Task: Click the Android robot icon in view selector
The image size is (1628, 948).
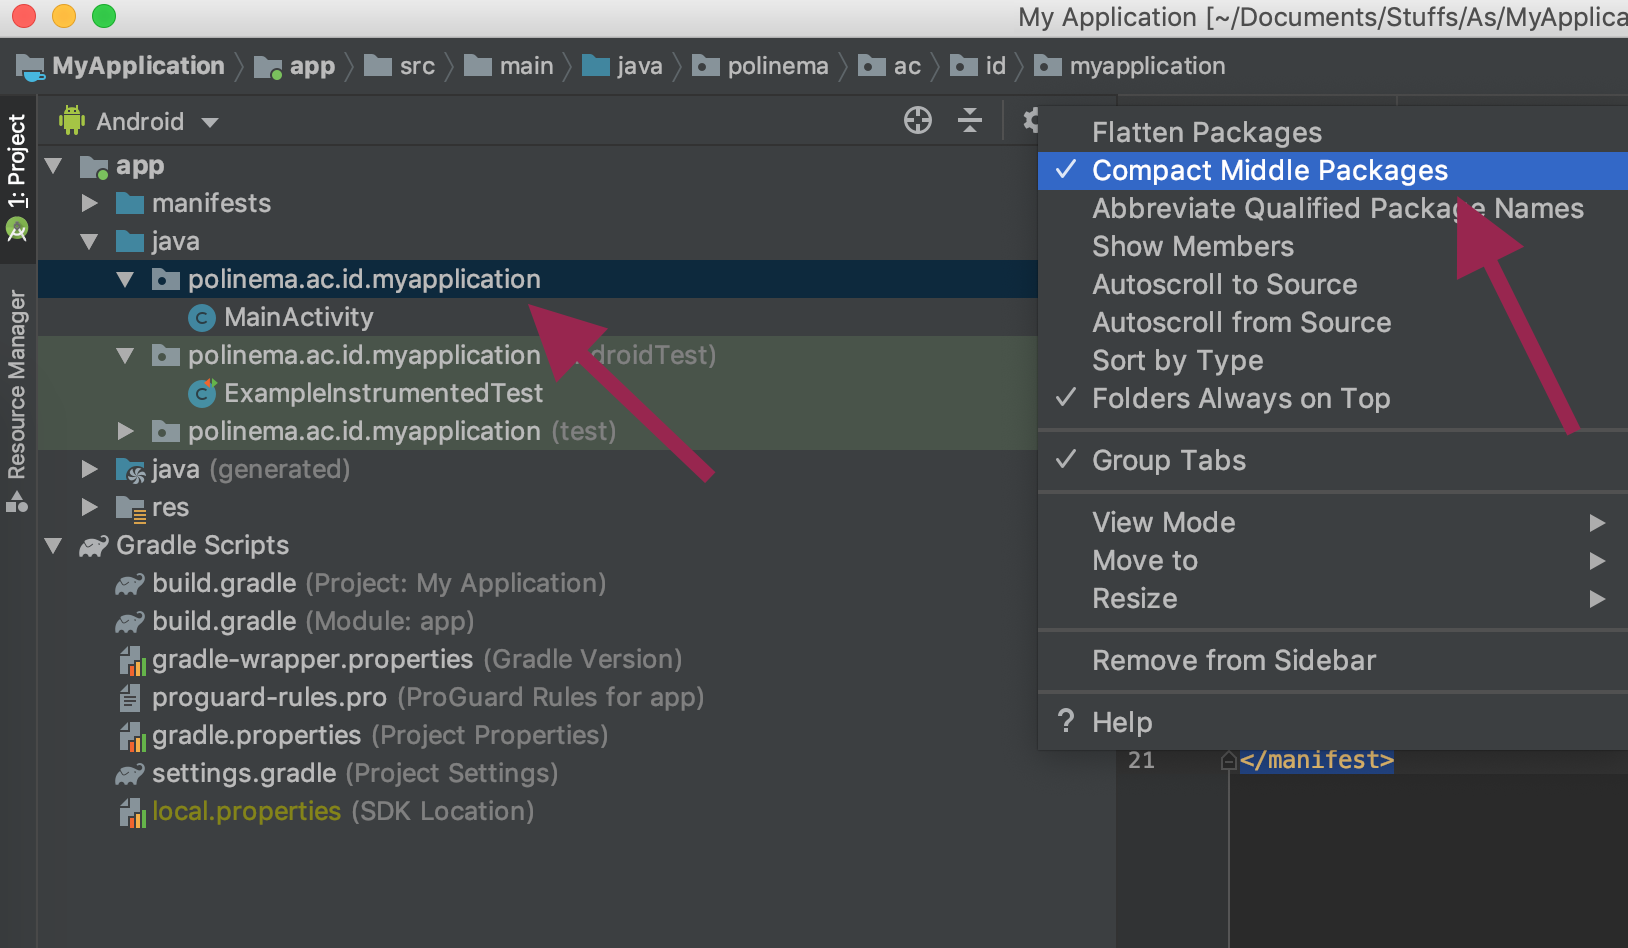Action: click(x=72, y=121)
